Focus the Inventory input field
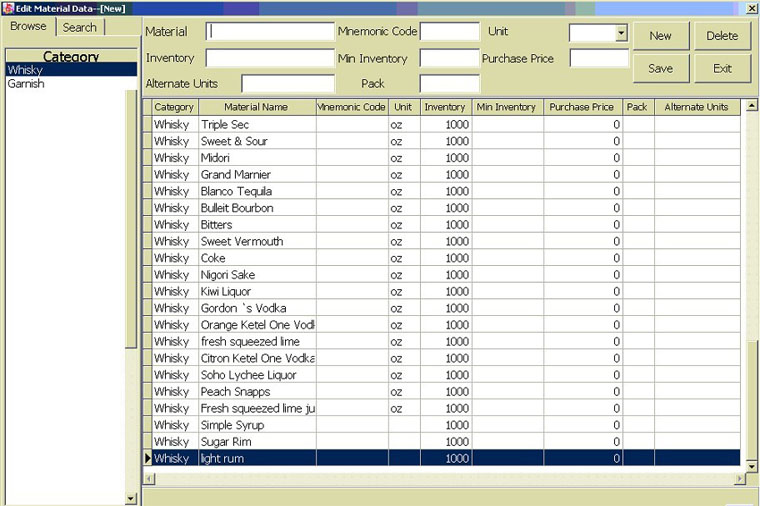 (270, 58)
